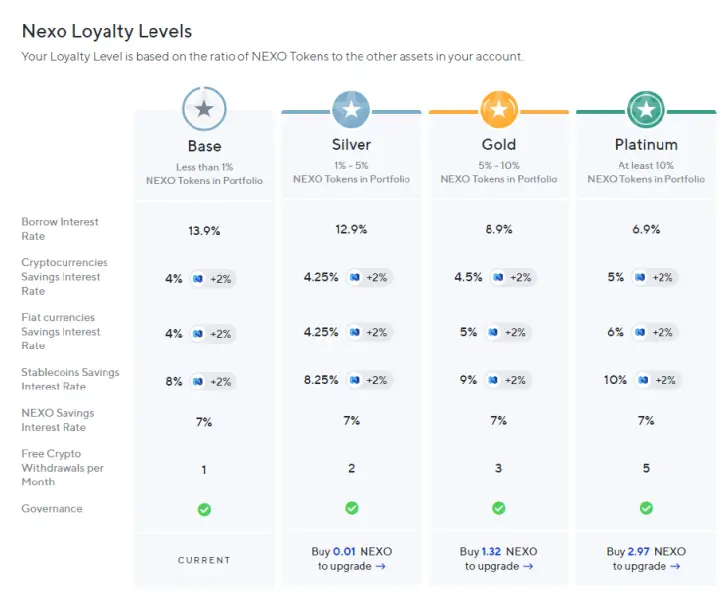Image resolution: width=726 pixels, height=596 pixels.
Task: Click Base Governance green checkmark
Action: 204,509
